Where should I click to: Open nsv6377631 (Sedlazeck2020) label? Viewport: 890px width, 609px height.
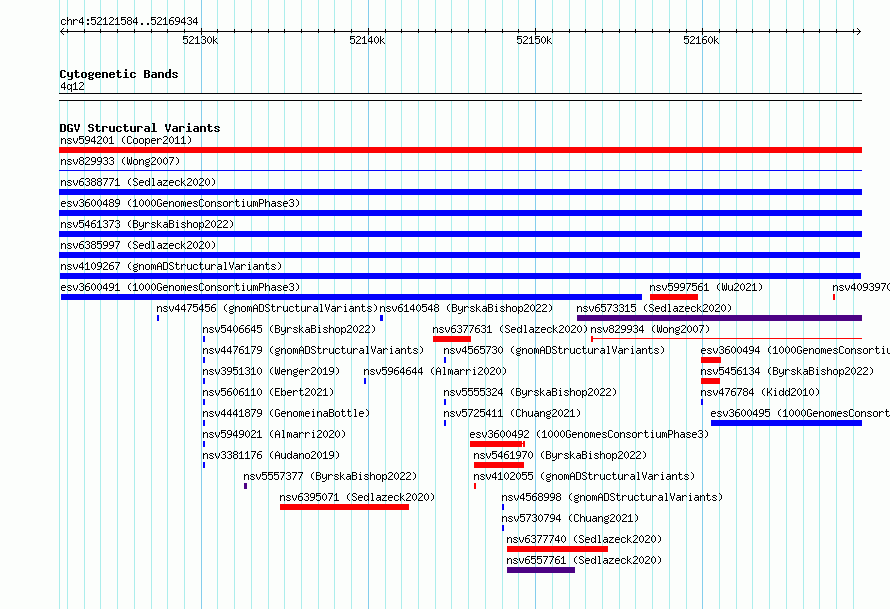pos(510,329)
